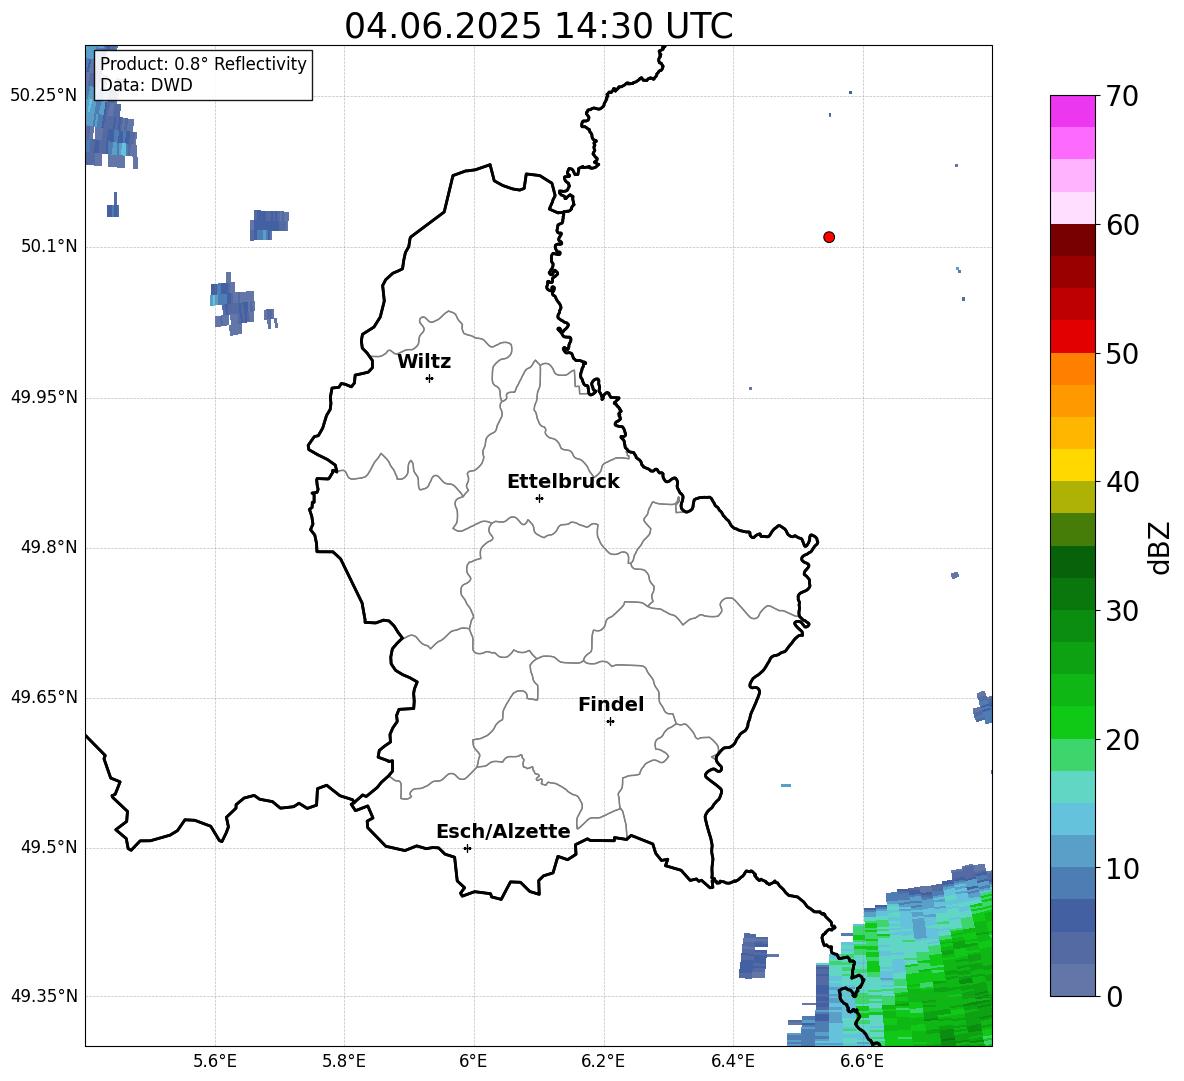
Task: Click the 50.25°N latitude label
Action: [44, 96]
